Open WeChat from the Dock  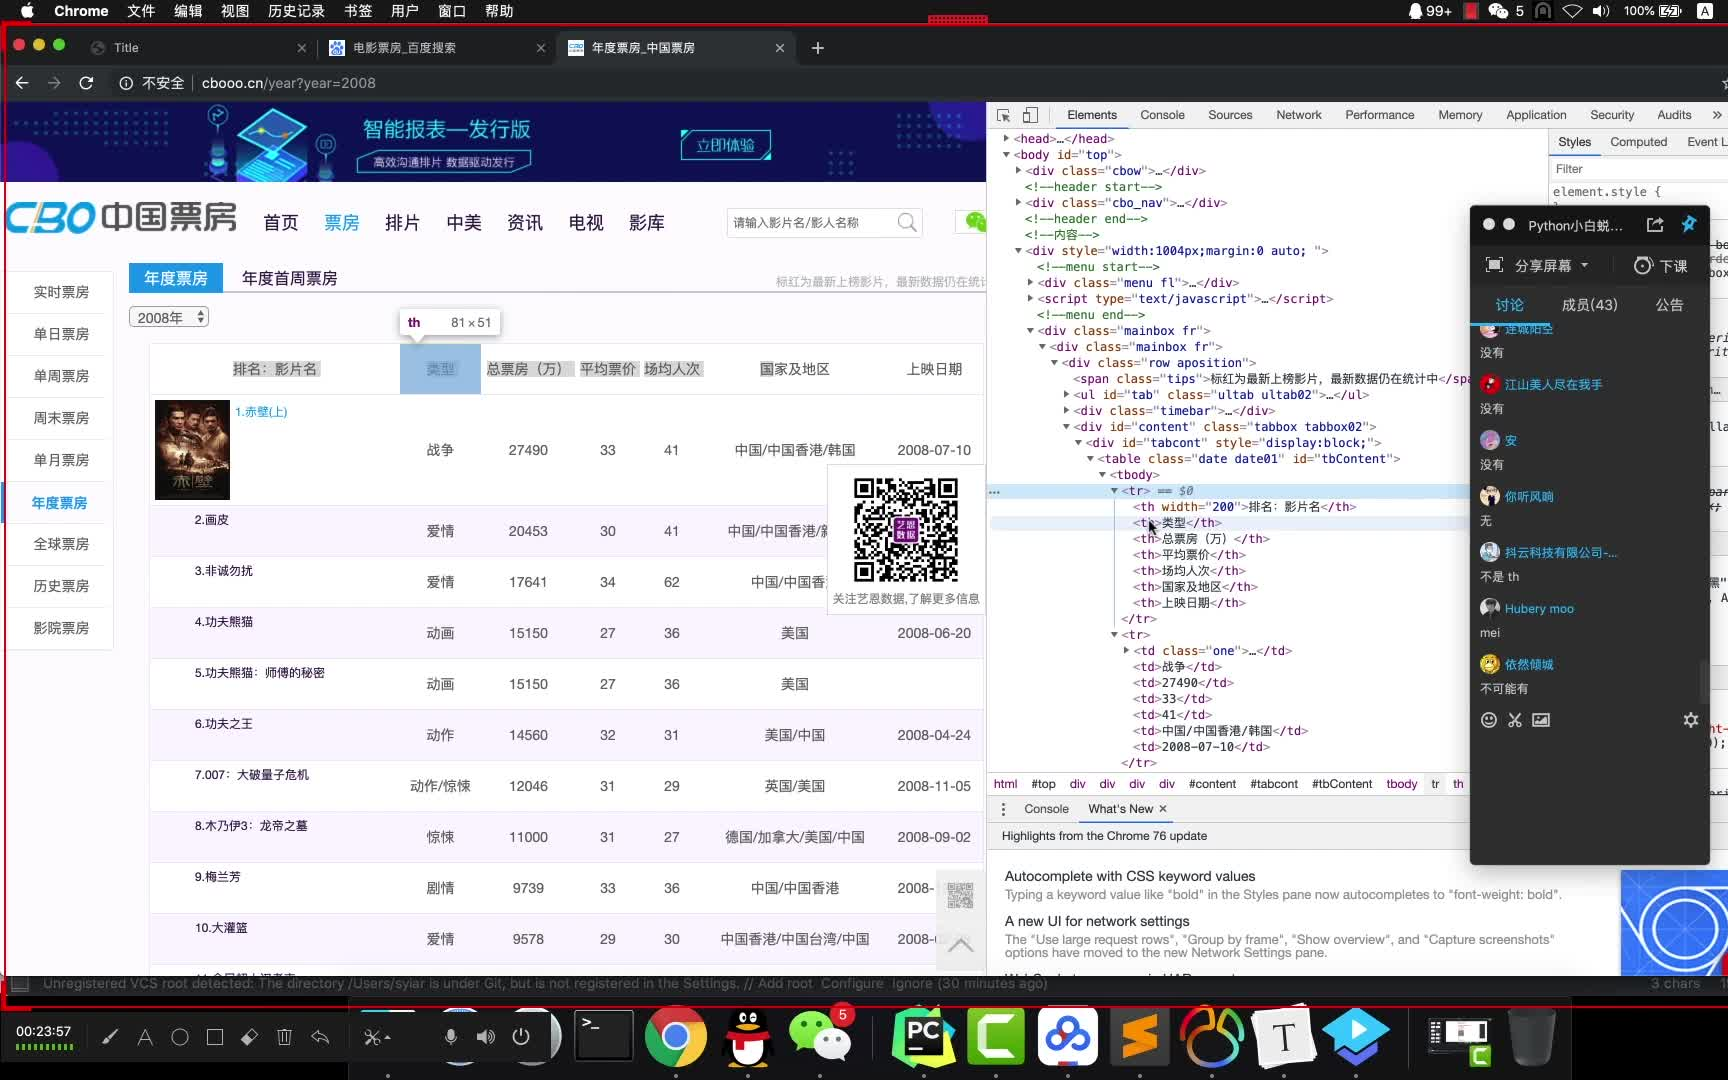[x=820, y=1035]
